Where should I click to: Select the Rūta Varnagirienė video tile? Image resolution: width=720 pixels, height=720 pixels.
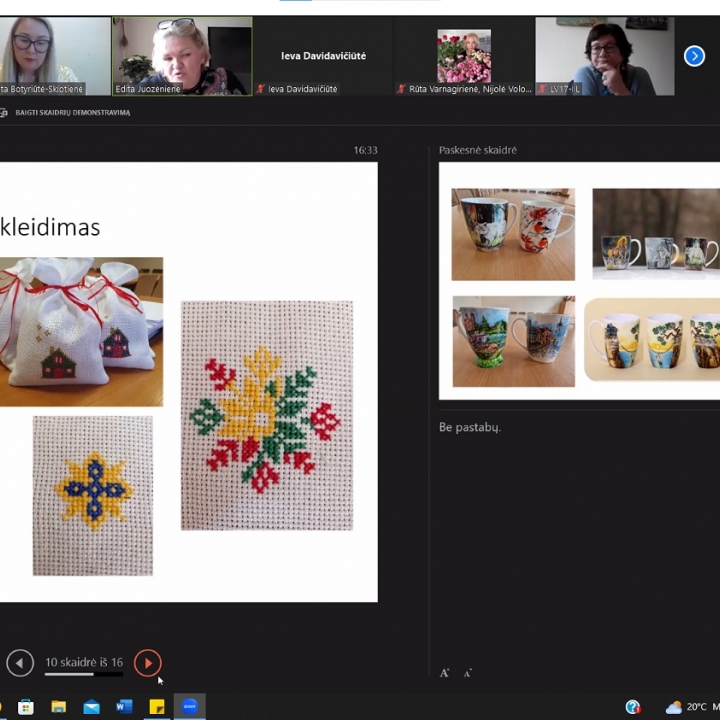pyautogui.click(x=463, y=56)
